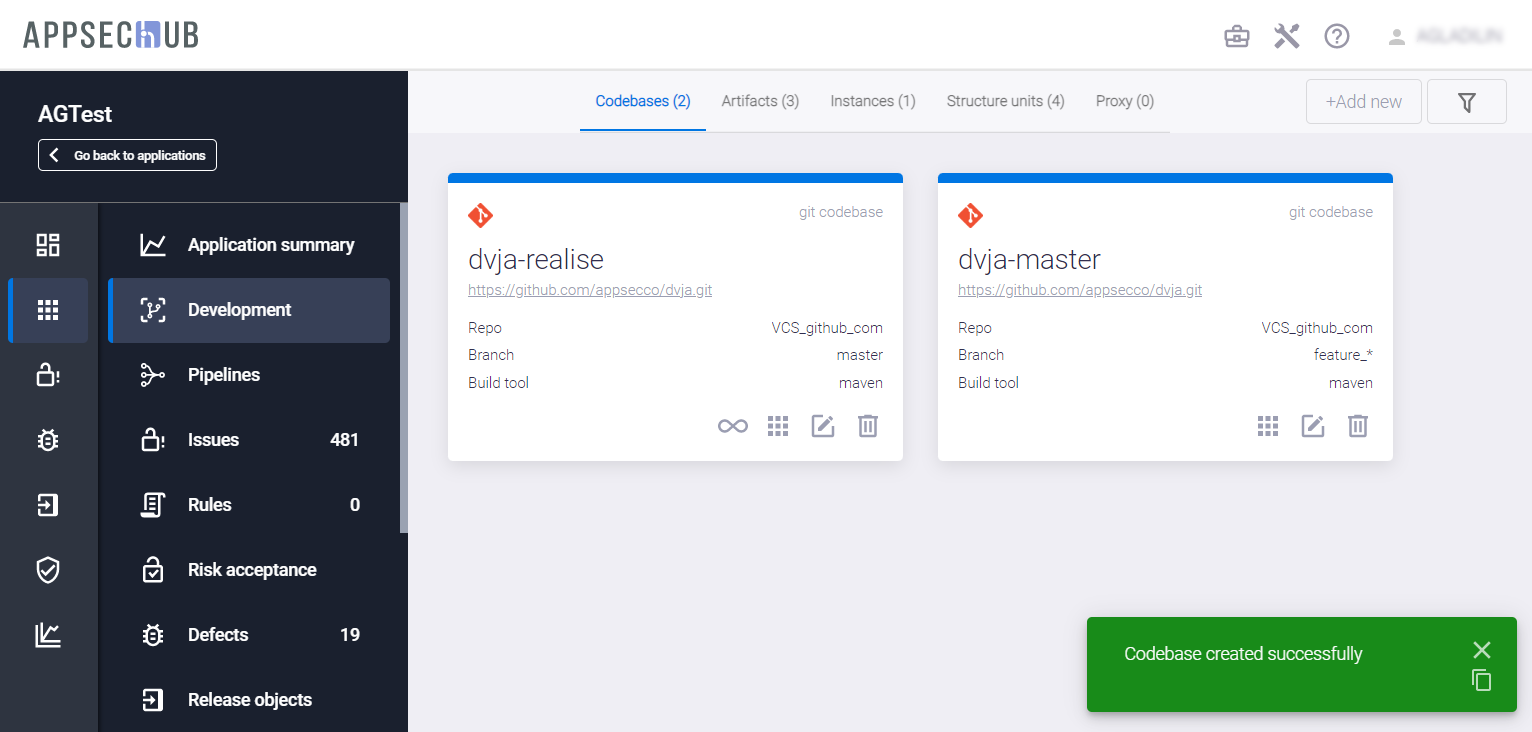The width and height of the screenshot is (1532, 732).
Task: Go back to applications
Action: tap(128, 156)
